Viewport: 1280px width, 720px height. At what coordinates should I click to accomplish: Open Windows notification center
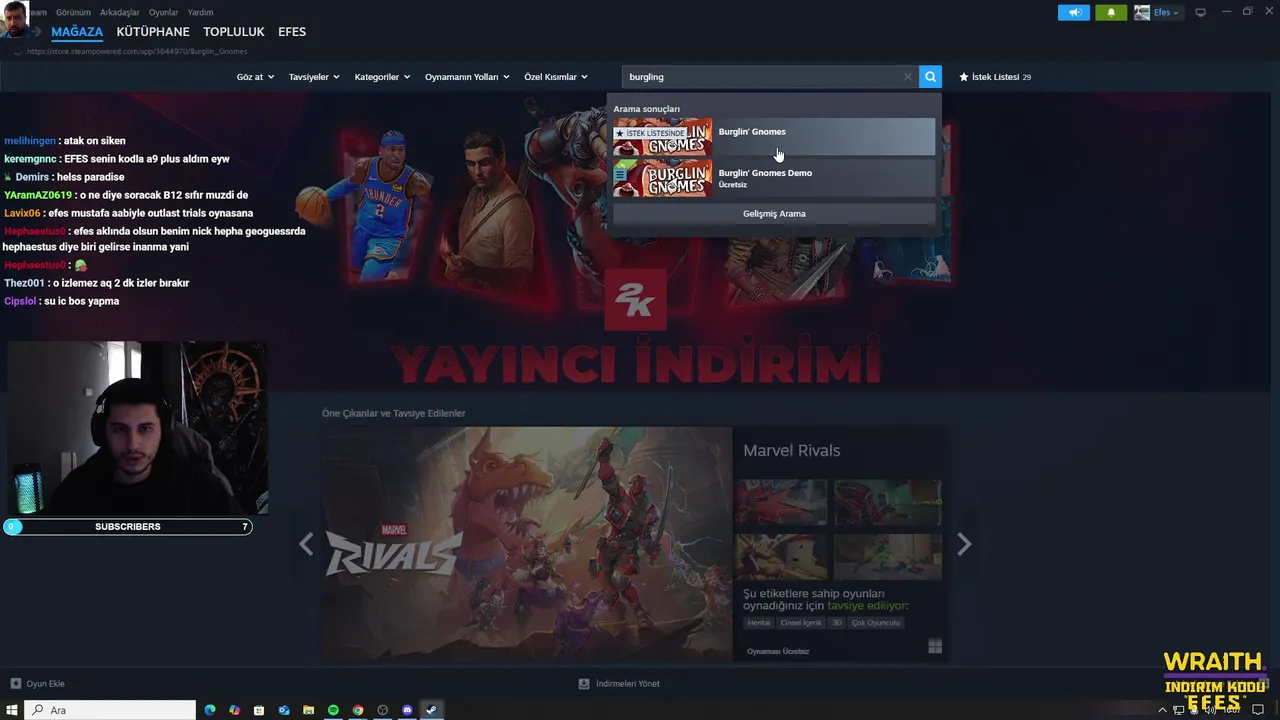pyautogui.click(x=1258, y=710)
